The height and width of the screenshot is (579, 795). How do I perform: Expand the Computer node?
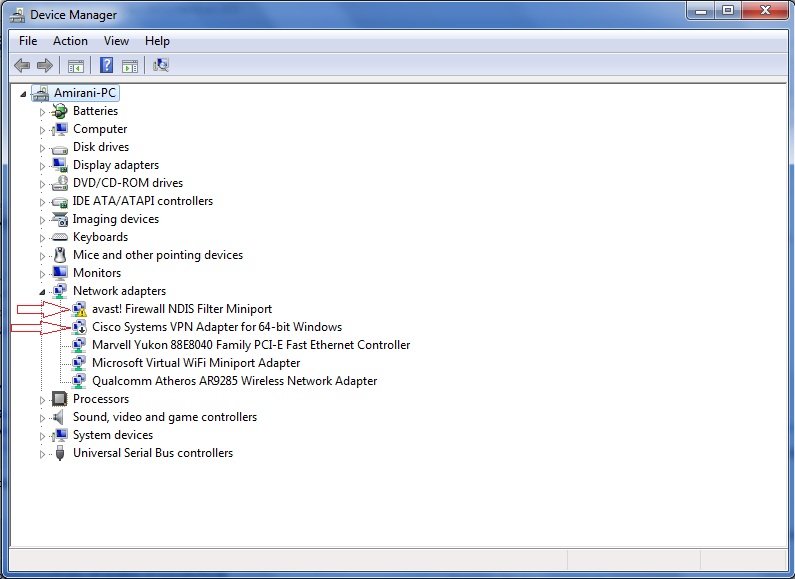pyautogui.click(x=42, y=130)
